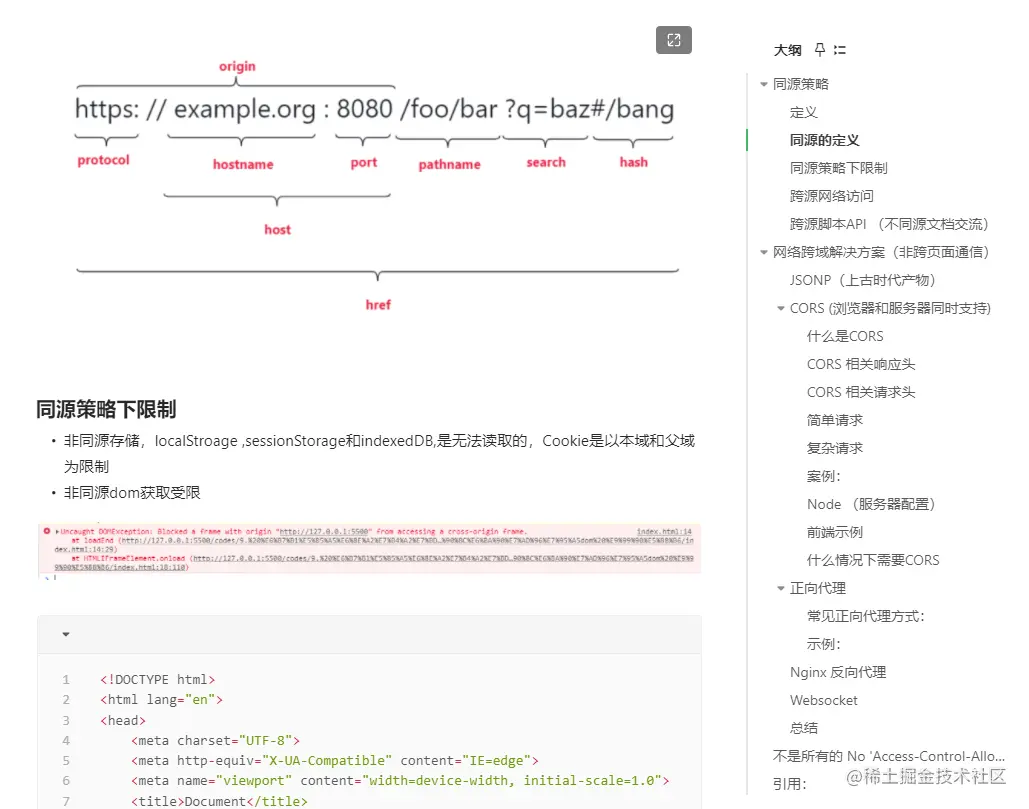Collapse the 同源策略 outline section
The image size is (1029, 809).
pos(763,84)
